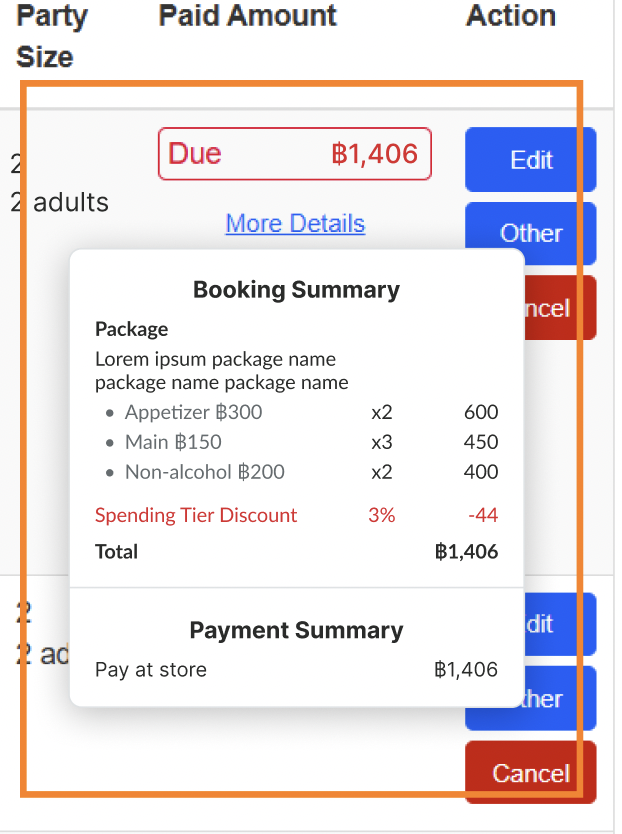
Task: Click the second booking's partially hidden Edit button
Action: coord(561,624)
